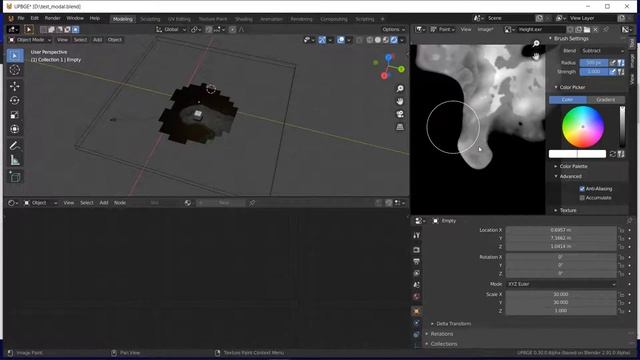Switch to the Scripting workspace tab
The image size is (640, 360).
(364, 19)
